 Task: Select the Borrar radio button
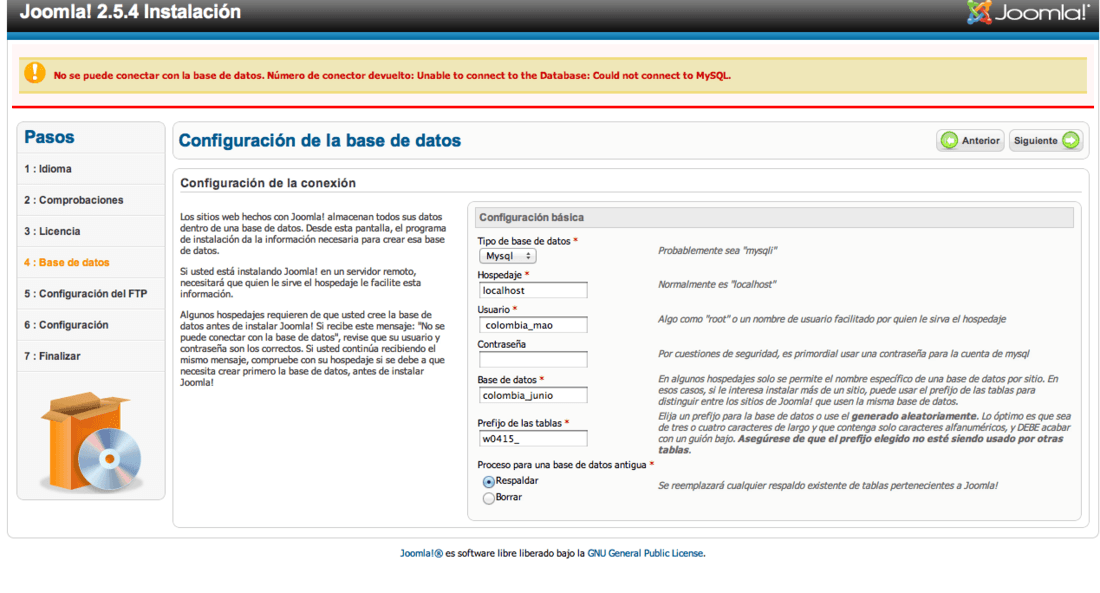click(x=488, y=498)
